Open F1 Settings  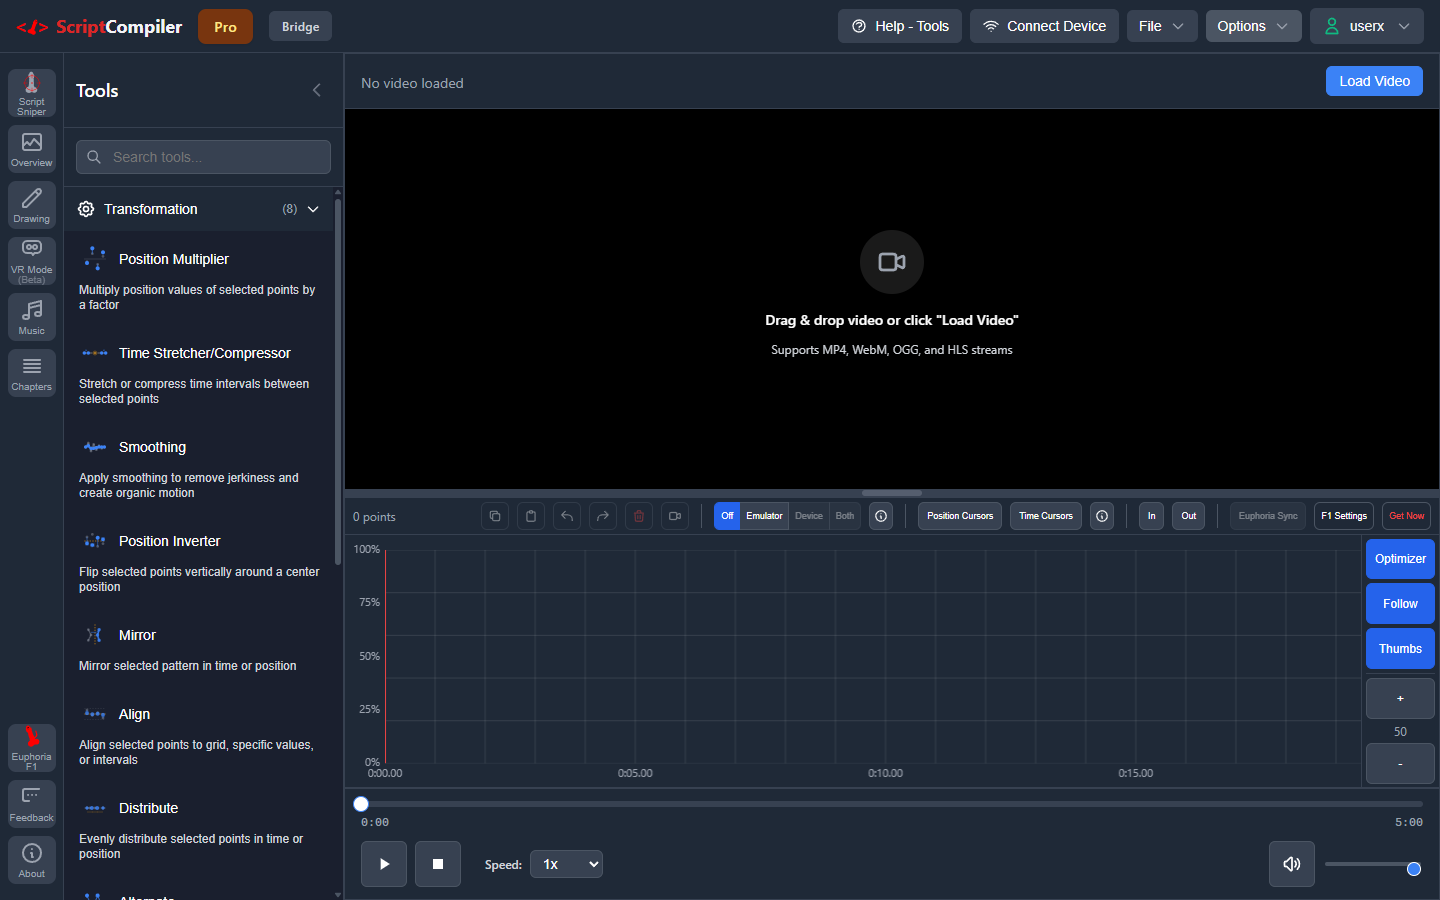point(1344,516)
